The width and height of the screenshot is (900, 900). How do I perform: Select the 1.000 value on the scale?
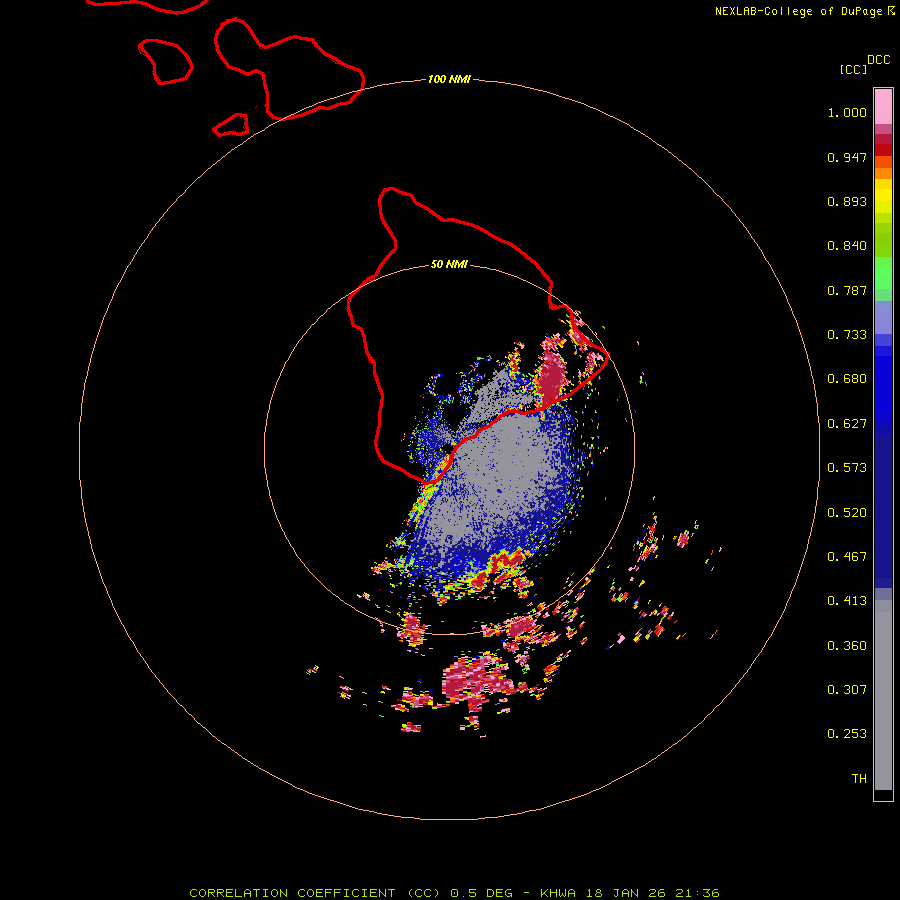coord(847,112)
